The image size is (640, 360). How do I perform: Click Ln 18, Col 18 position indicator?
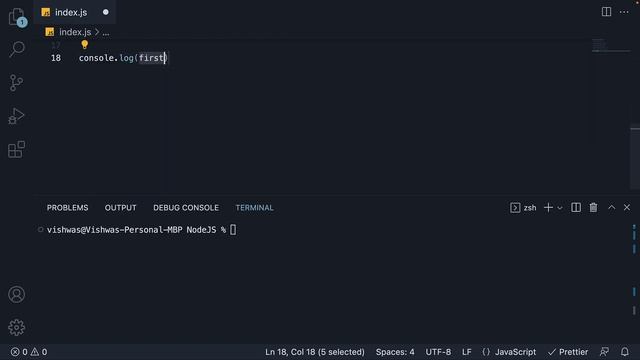click(315, 352)
